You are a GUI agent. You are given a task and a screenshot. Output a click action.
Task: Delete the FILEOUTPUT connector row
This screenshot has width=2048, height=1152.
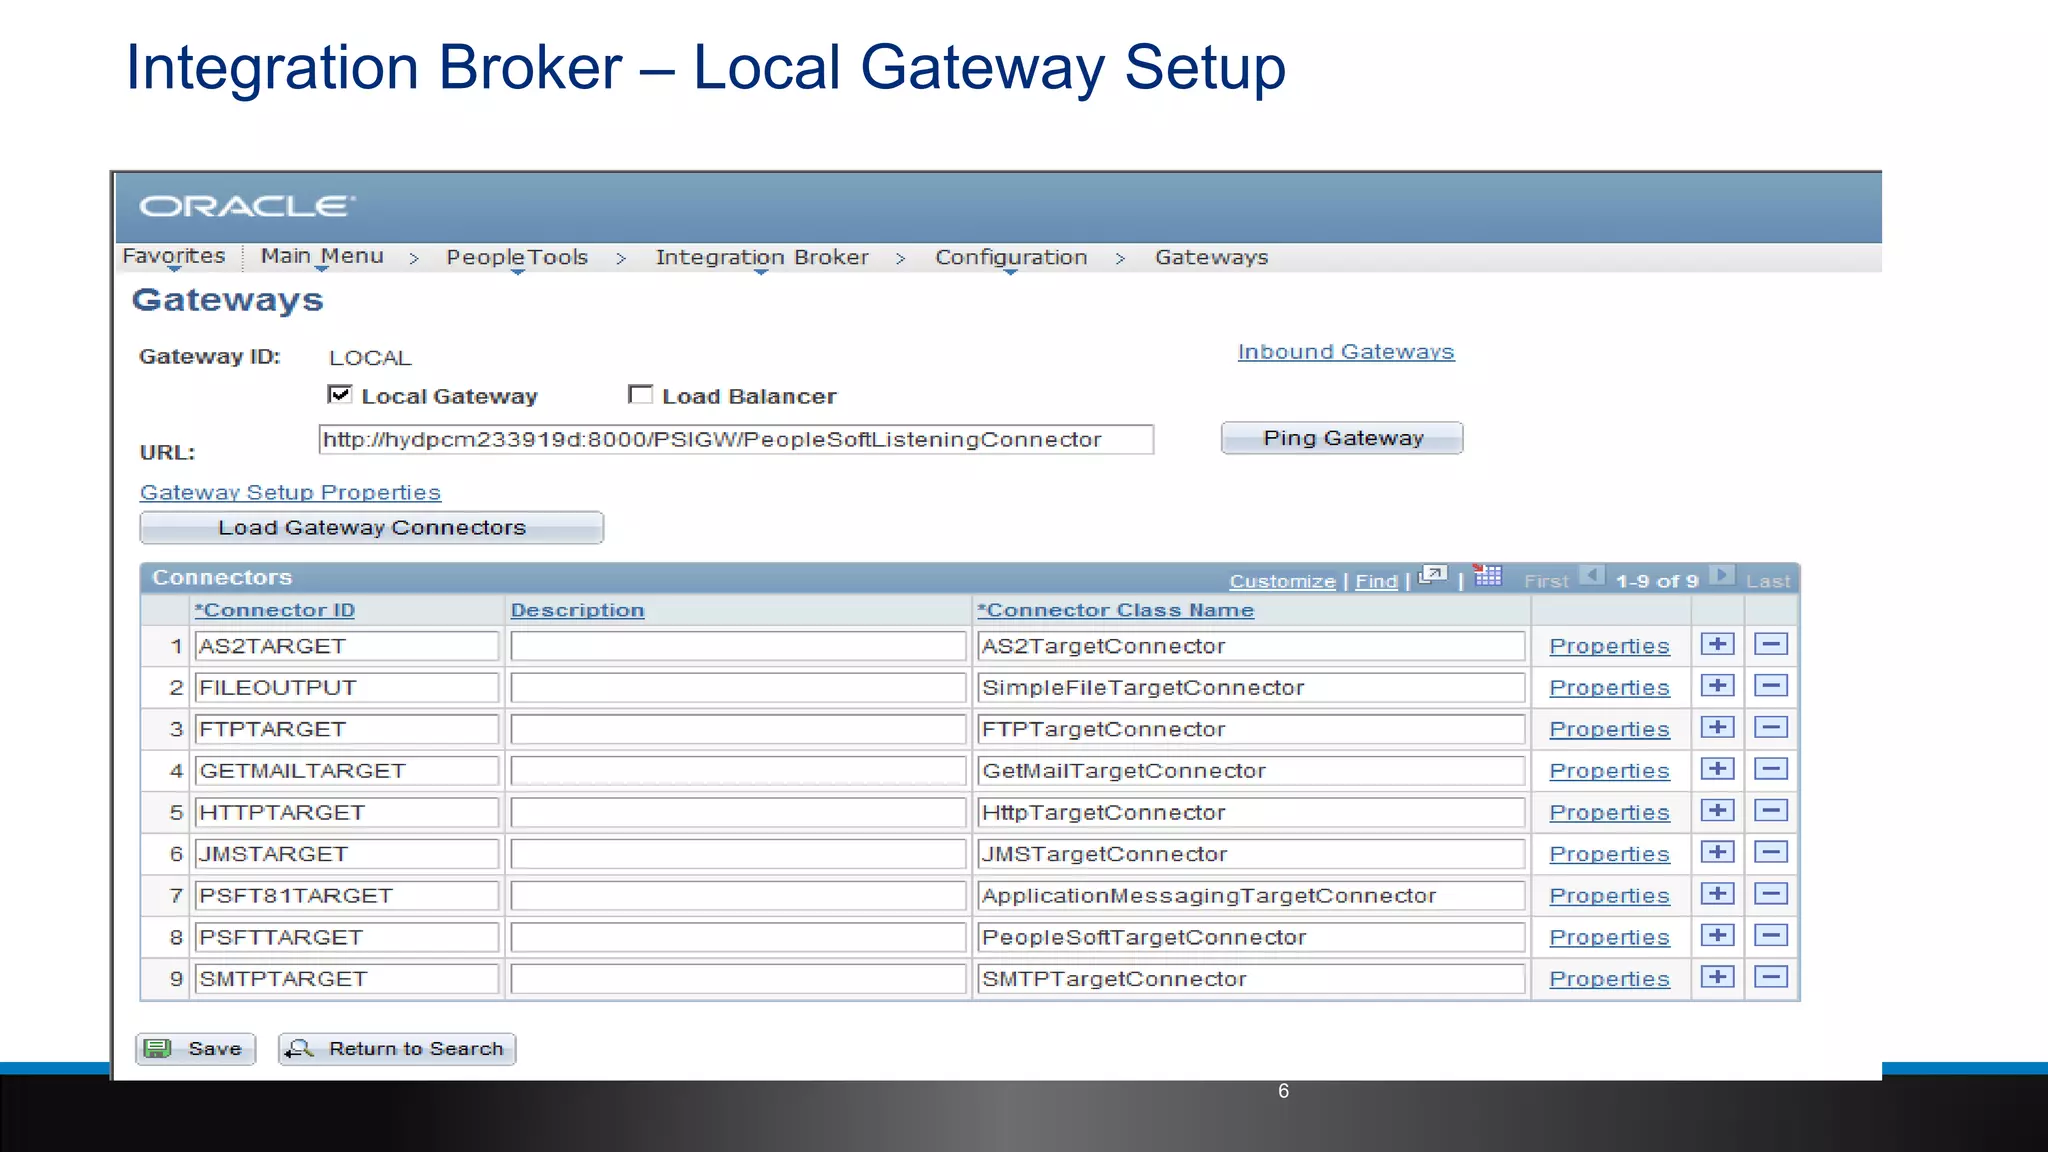(x=1771, y=686)
